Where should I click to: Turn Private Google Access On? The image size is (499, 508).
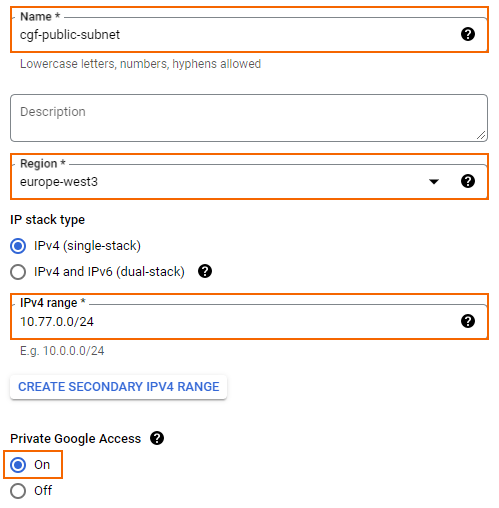coord(18,465)
